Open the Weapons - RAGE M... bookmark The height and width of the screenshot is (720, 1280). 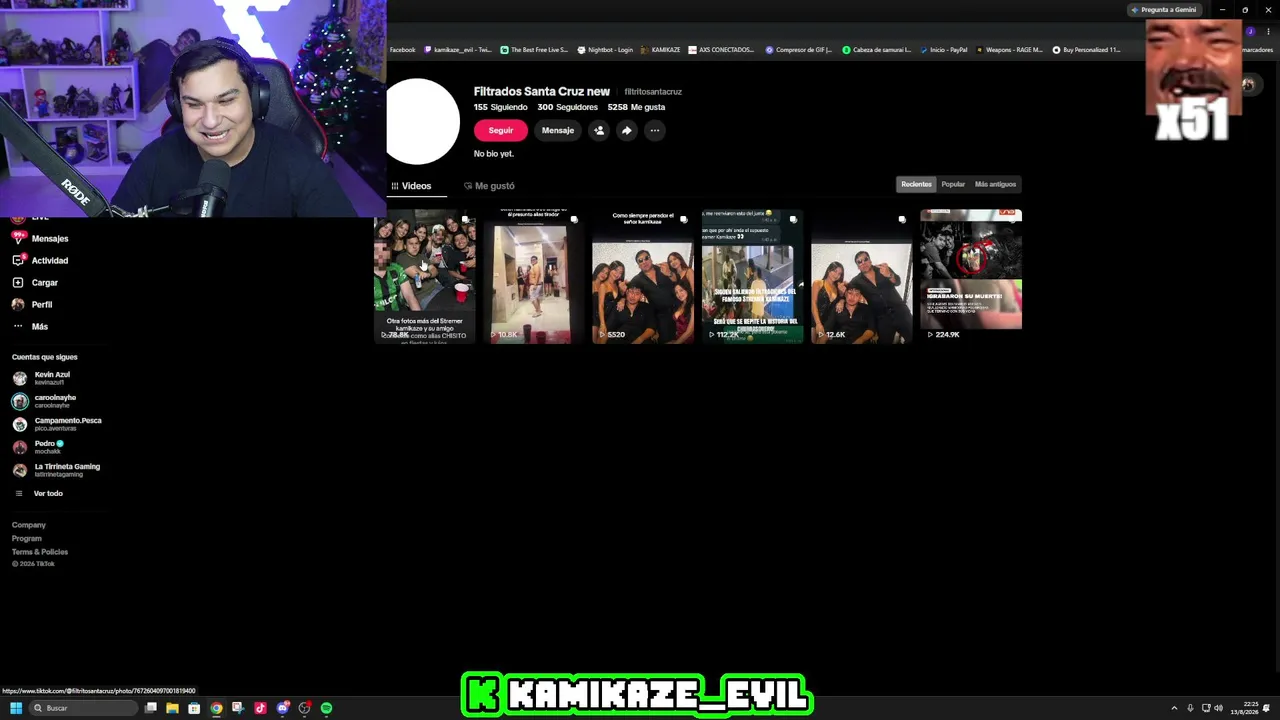pyautogui.click(x=1009, y=50)
